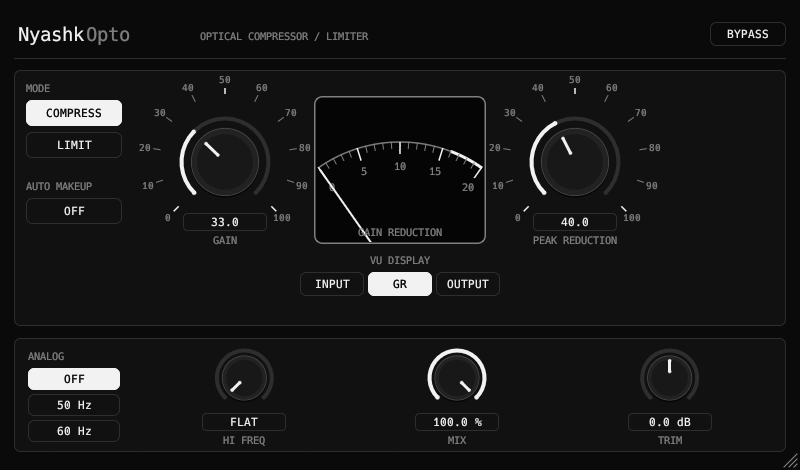The height and width of the screenshot is (470, 800).
Task: Set Analog hum to 60 Hz
Action: click(74, 431)
